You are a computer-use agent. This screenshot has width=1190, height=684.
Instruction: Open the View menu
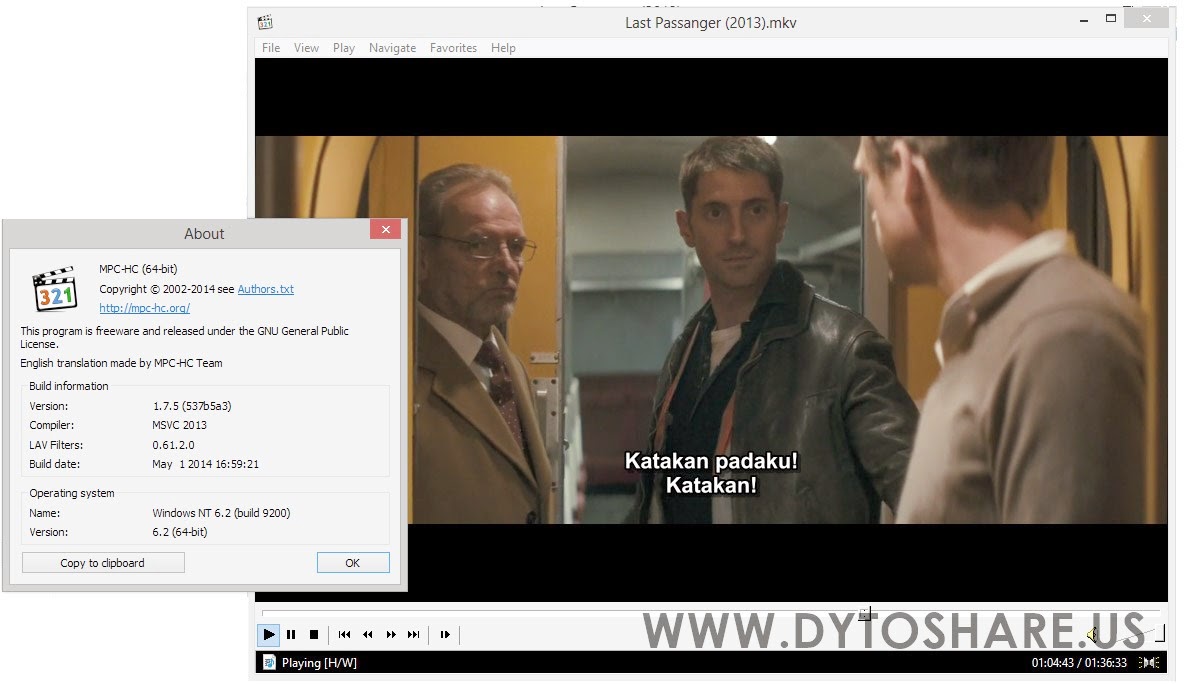pyautogui.click(x=306, y=48)
